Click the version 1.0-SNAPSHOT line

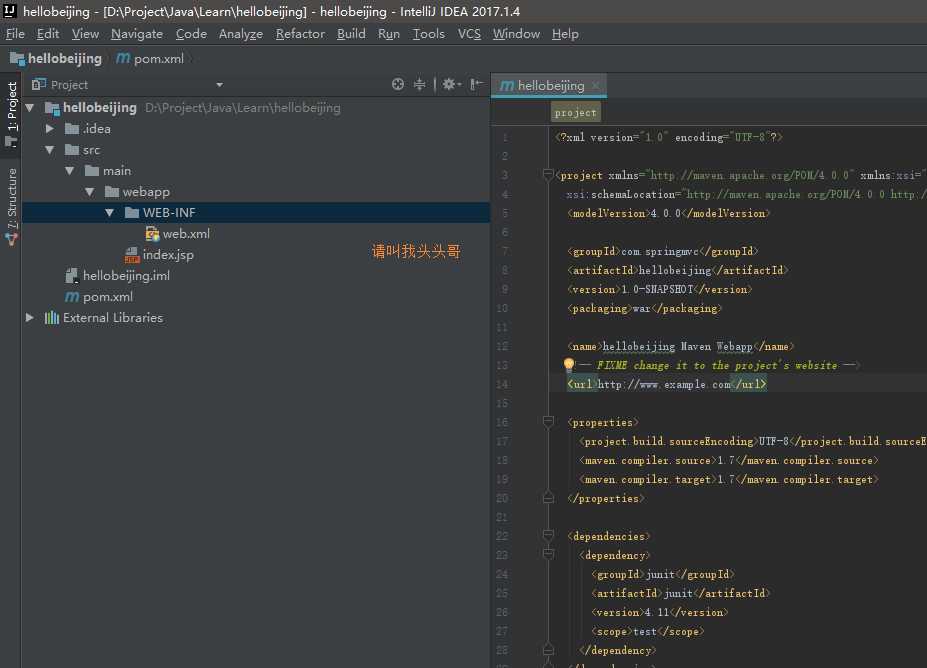point(660,289)
